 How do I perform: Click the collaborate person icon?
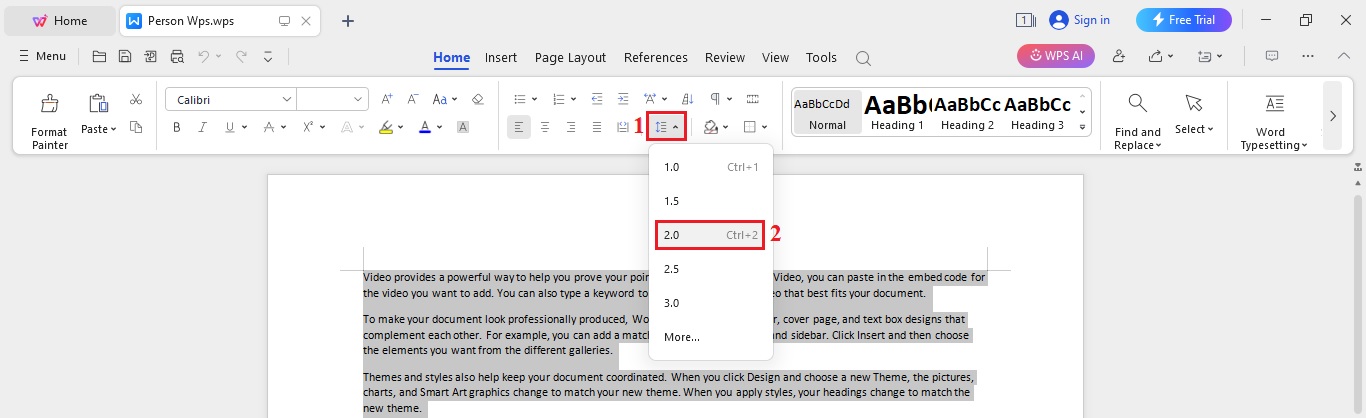pos(1119,56)
